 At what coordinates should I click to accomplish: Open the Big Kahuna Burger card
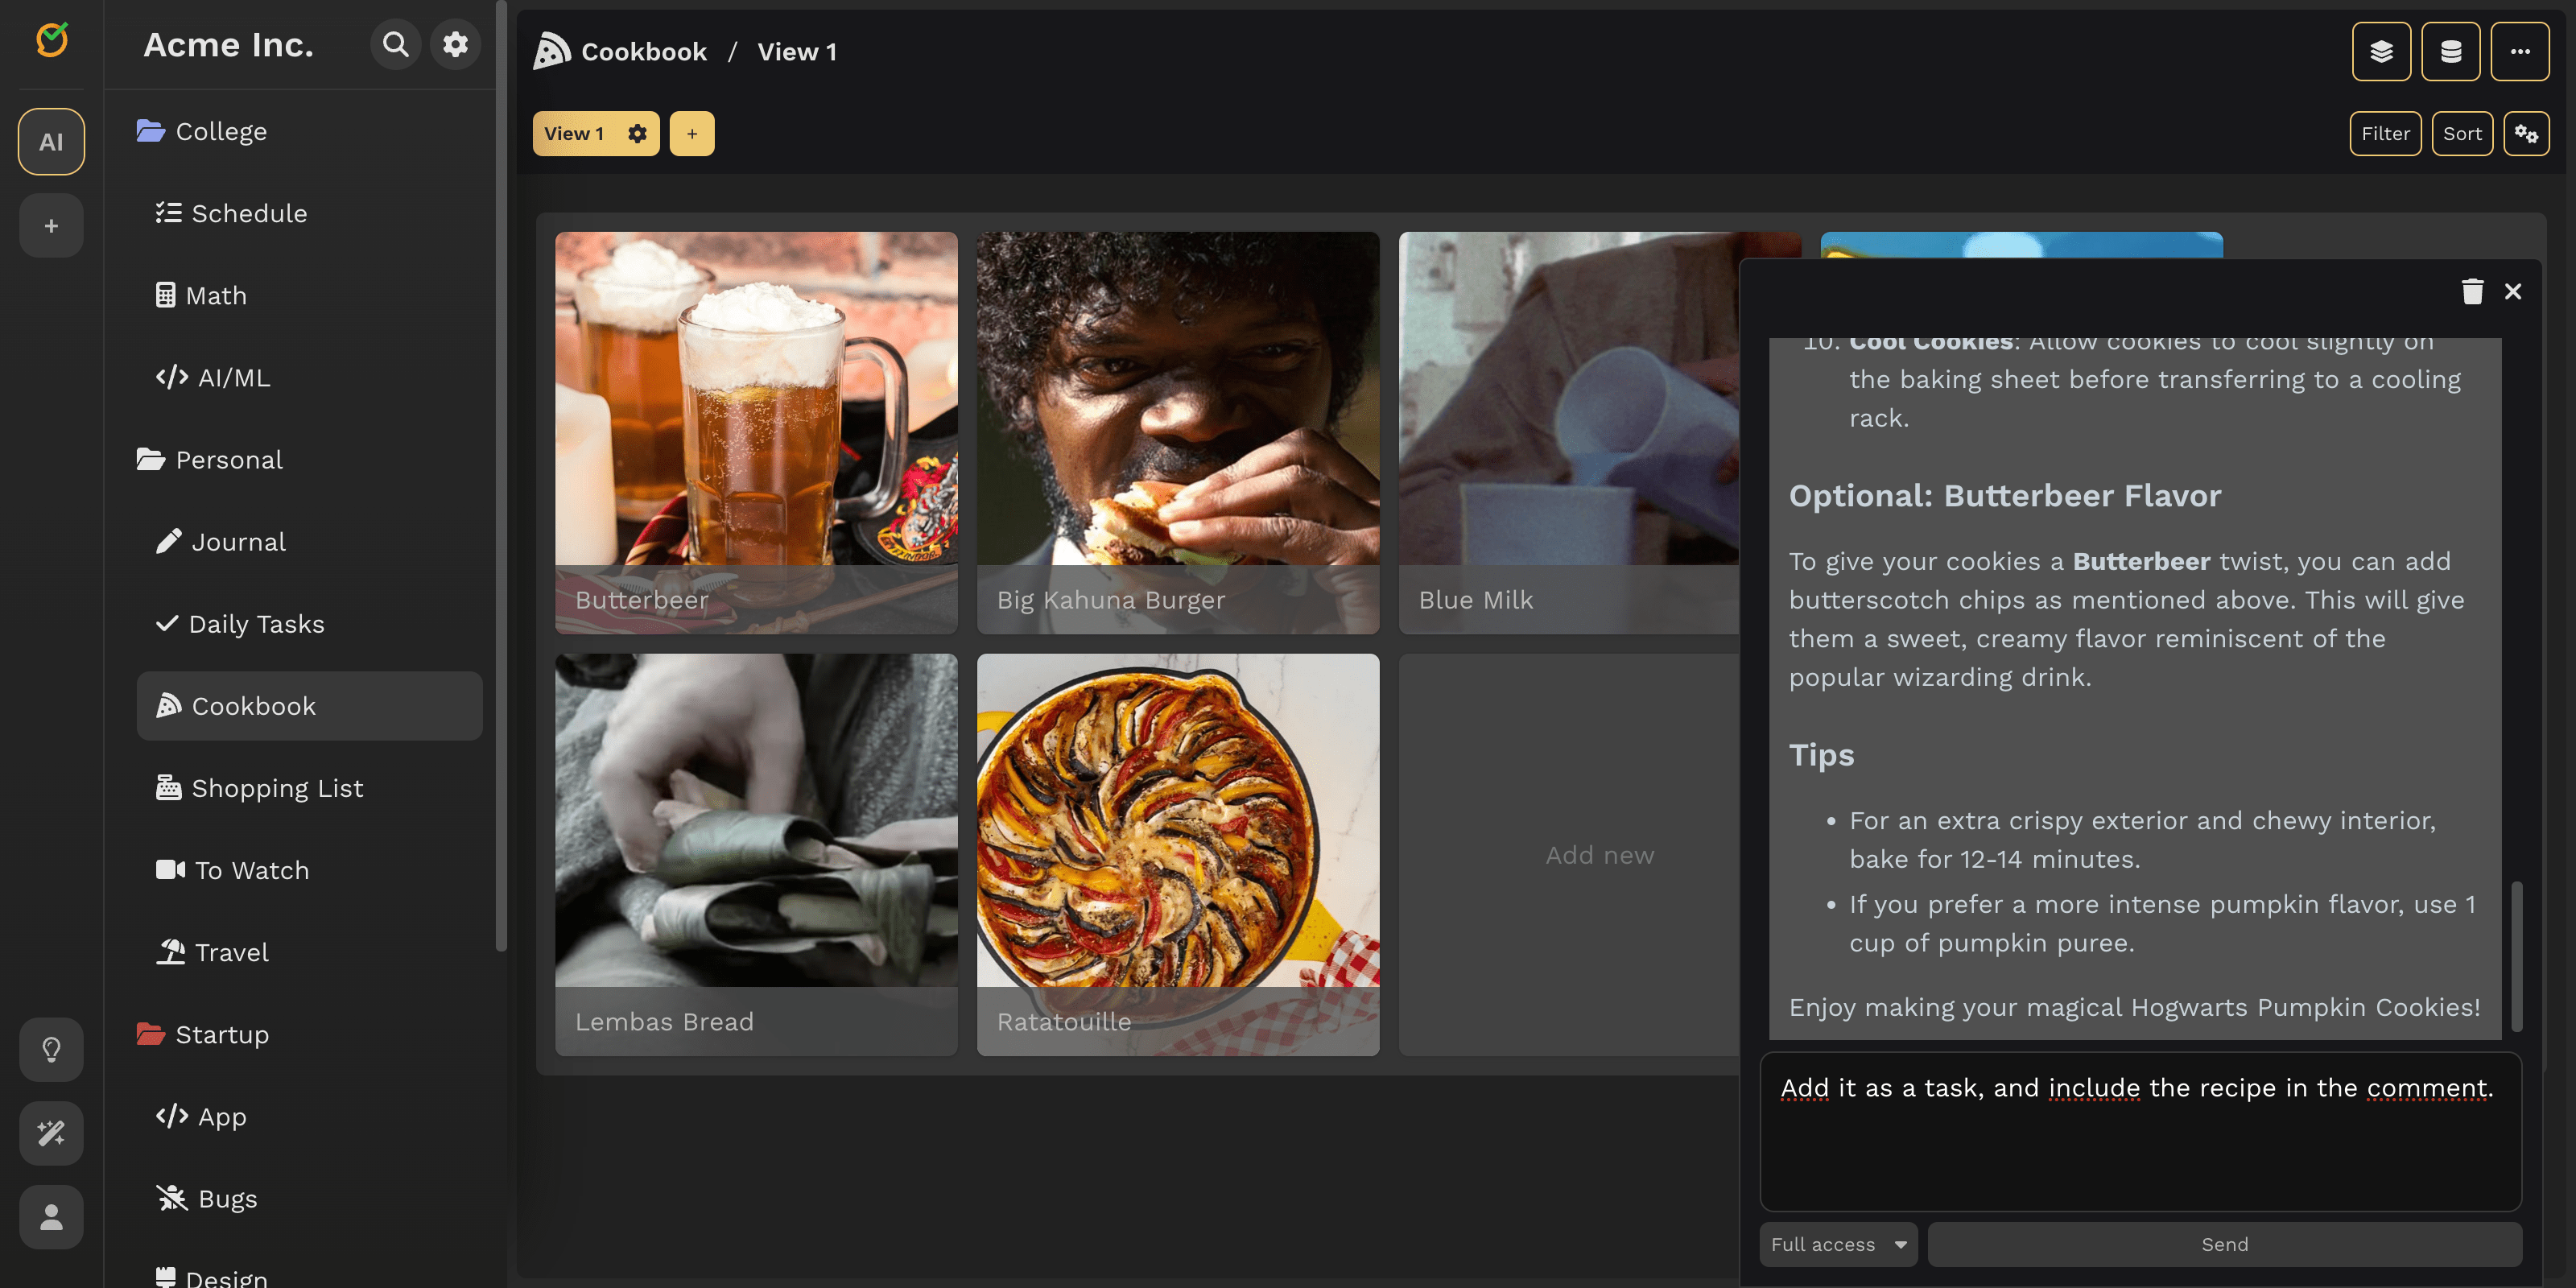pos(1178,432)
